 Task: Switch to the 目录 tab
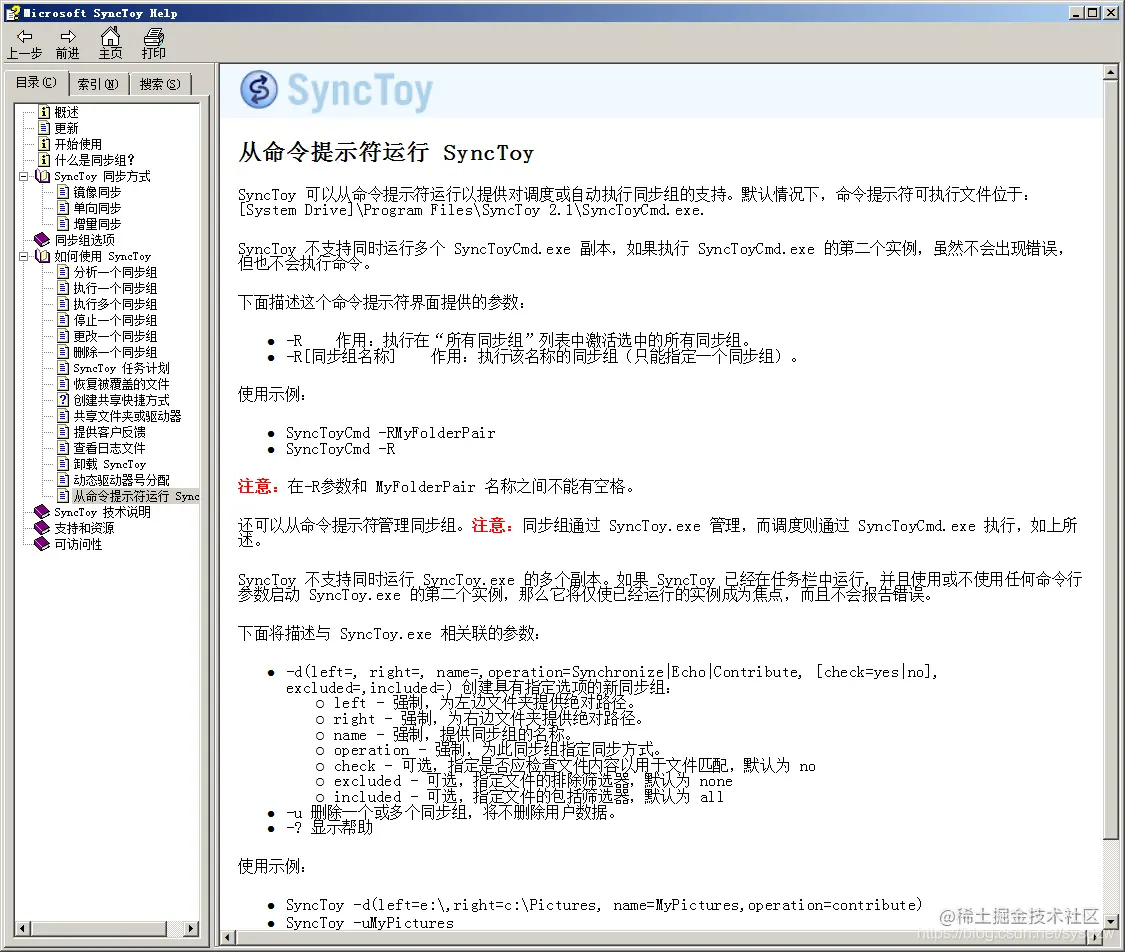click(36, 83)
